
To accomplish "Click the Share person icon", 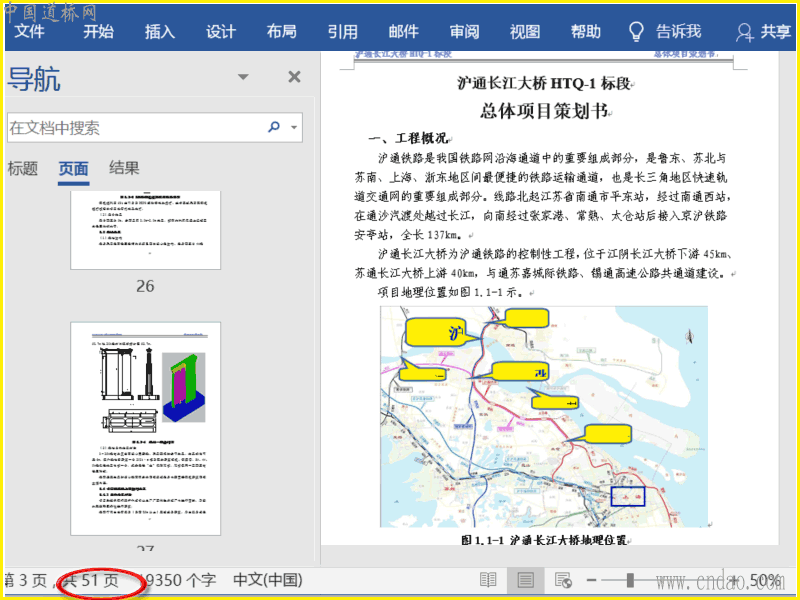I will (x=744, y=32).
